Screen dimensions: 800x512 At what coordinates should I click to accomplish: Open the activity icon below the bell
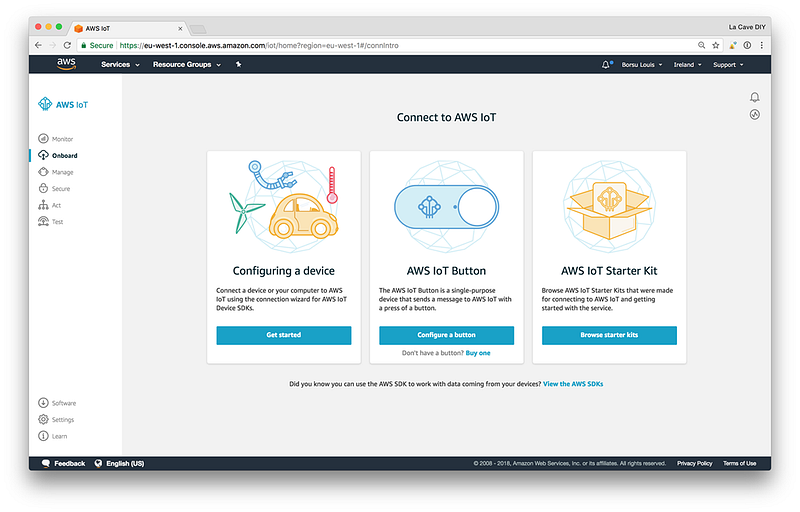tap(755, 114)
